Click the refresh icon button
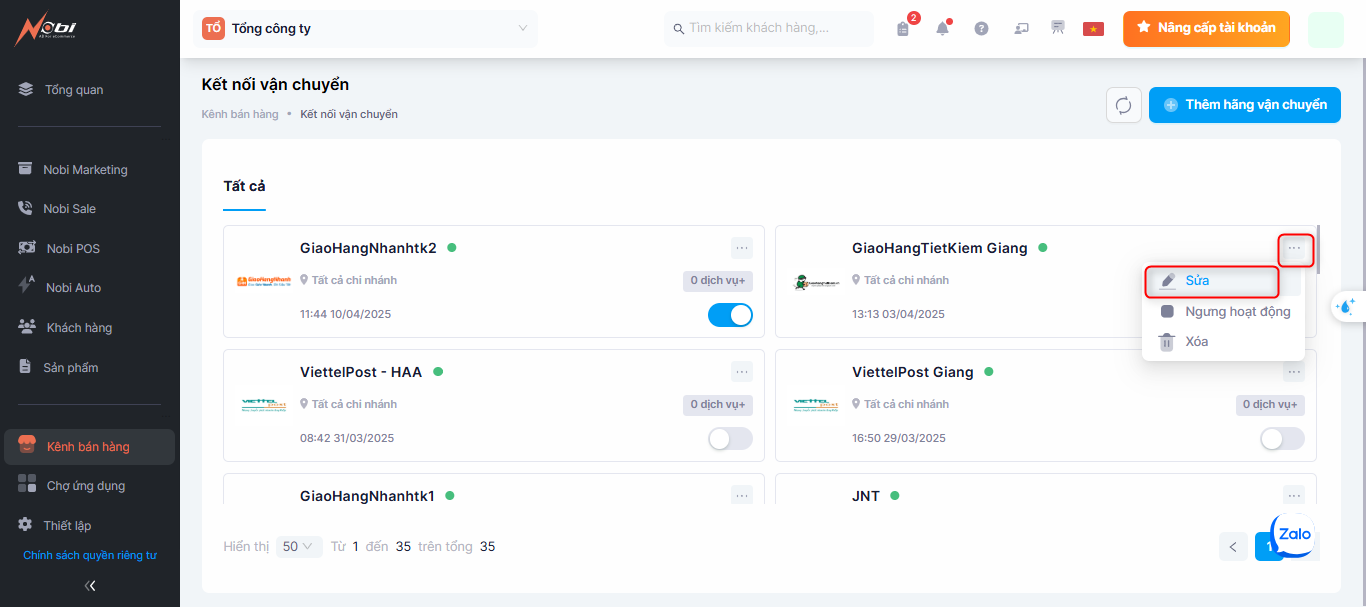 click(1124, 105)
